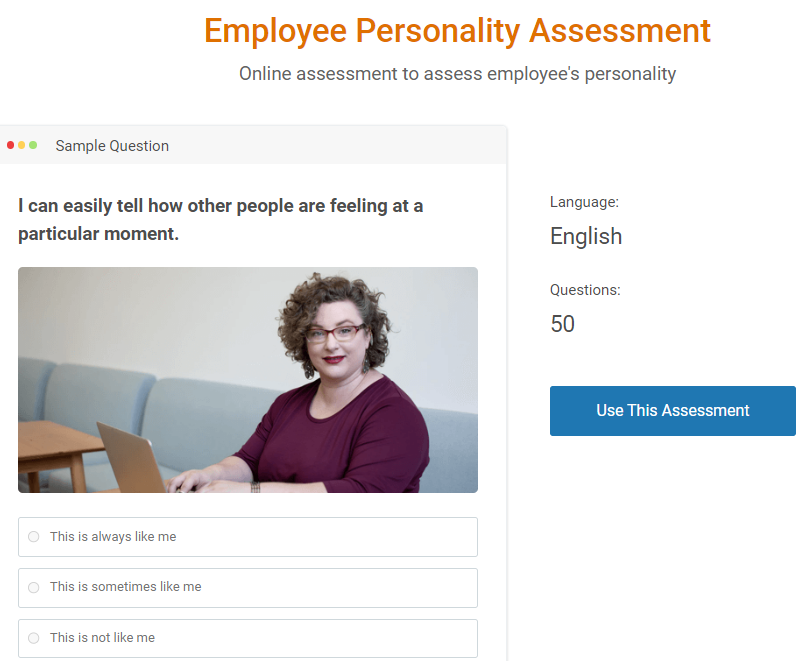Click the "Online assessment" subtitle text

[x=457, y=74]
